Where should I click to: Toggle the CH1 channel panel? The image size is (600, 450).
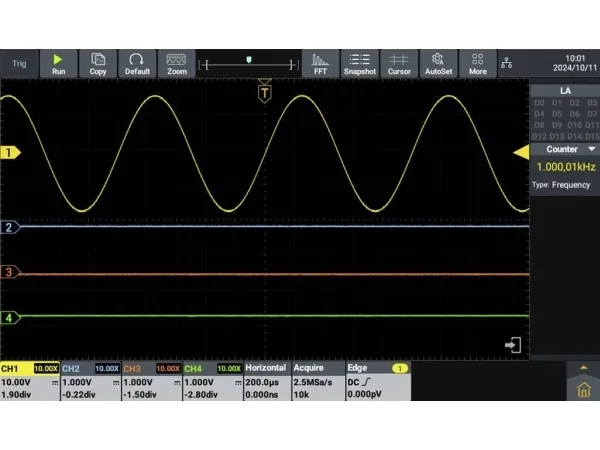[x=30, y=382]
